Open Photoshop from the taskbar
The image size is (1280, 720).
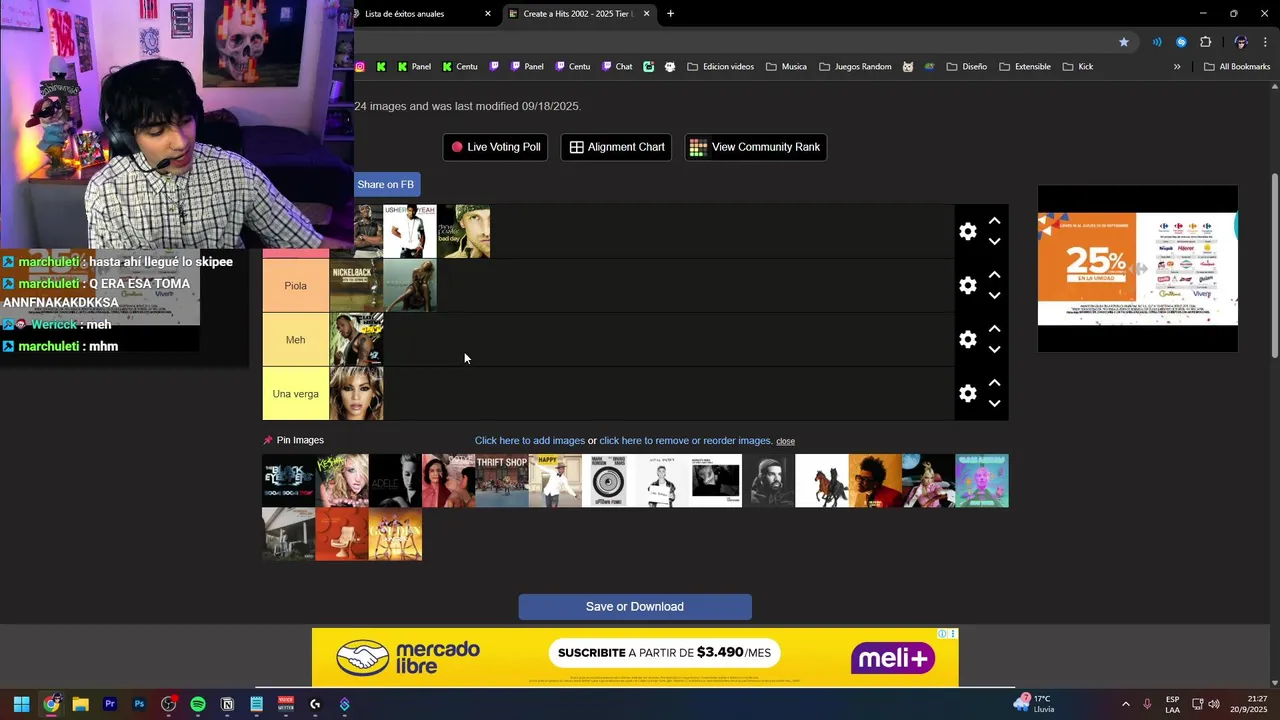139,704
